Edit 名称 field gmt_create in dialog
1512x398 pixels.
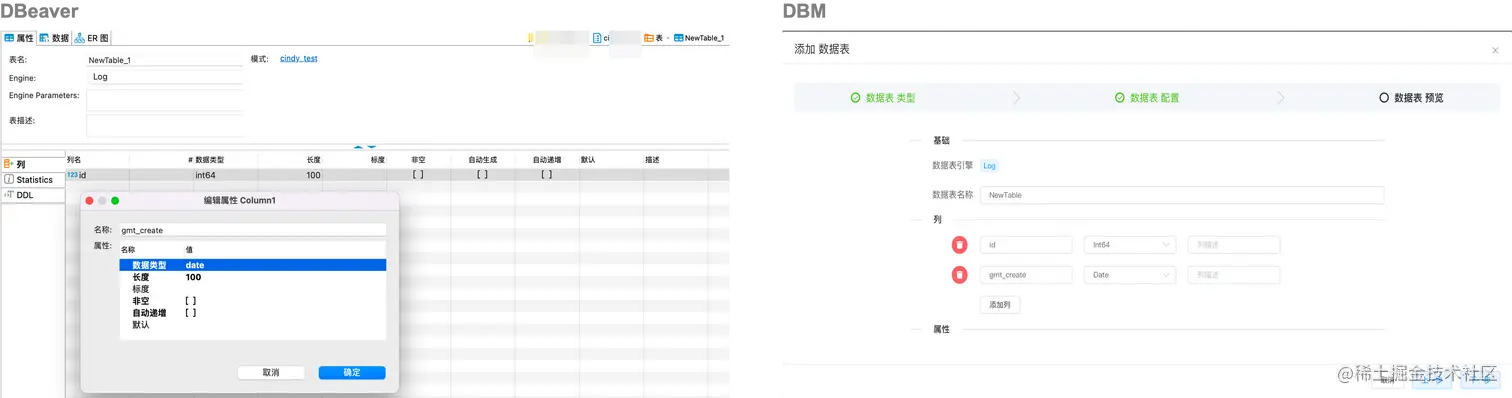click(x=253, y=230)
